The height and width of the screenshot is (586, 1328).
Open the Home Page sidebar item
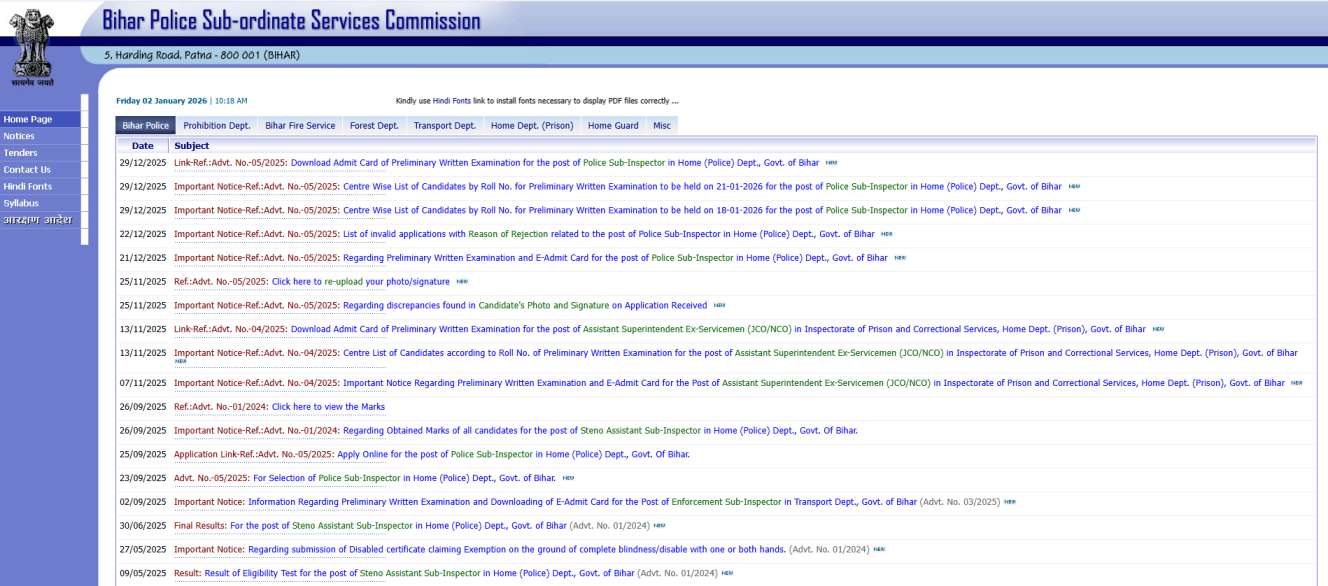[x=28, y=119]
